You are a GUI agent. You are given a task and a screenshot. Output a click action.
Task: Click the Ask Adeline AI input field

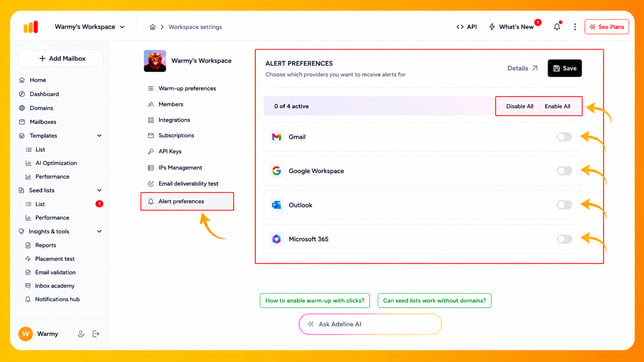370,324
